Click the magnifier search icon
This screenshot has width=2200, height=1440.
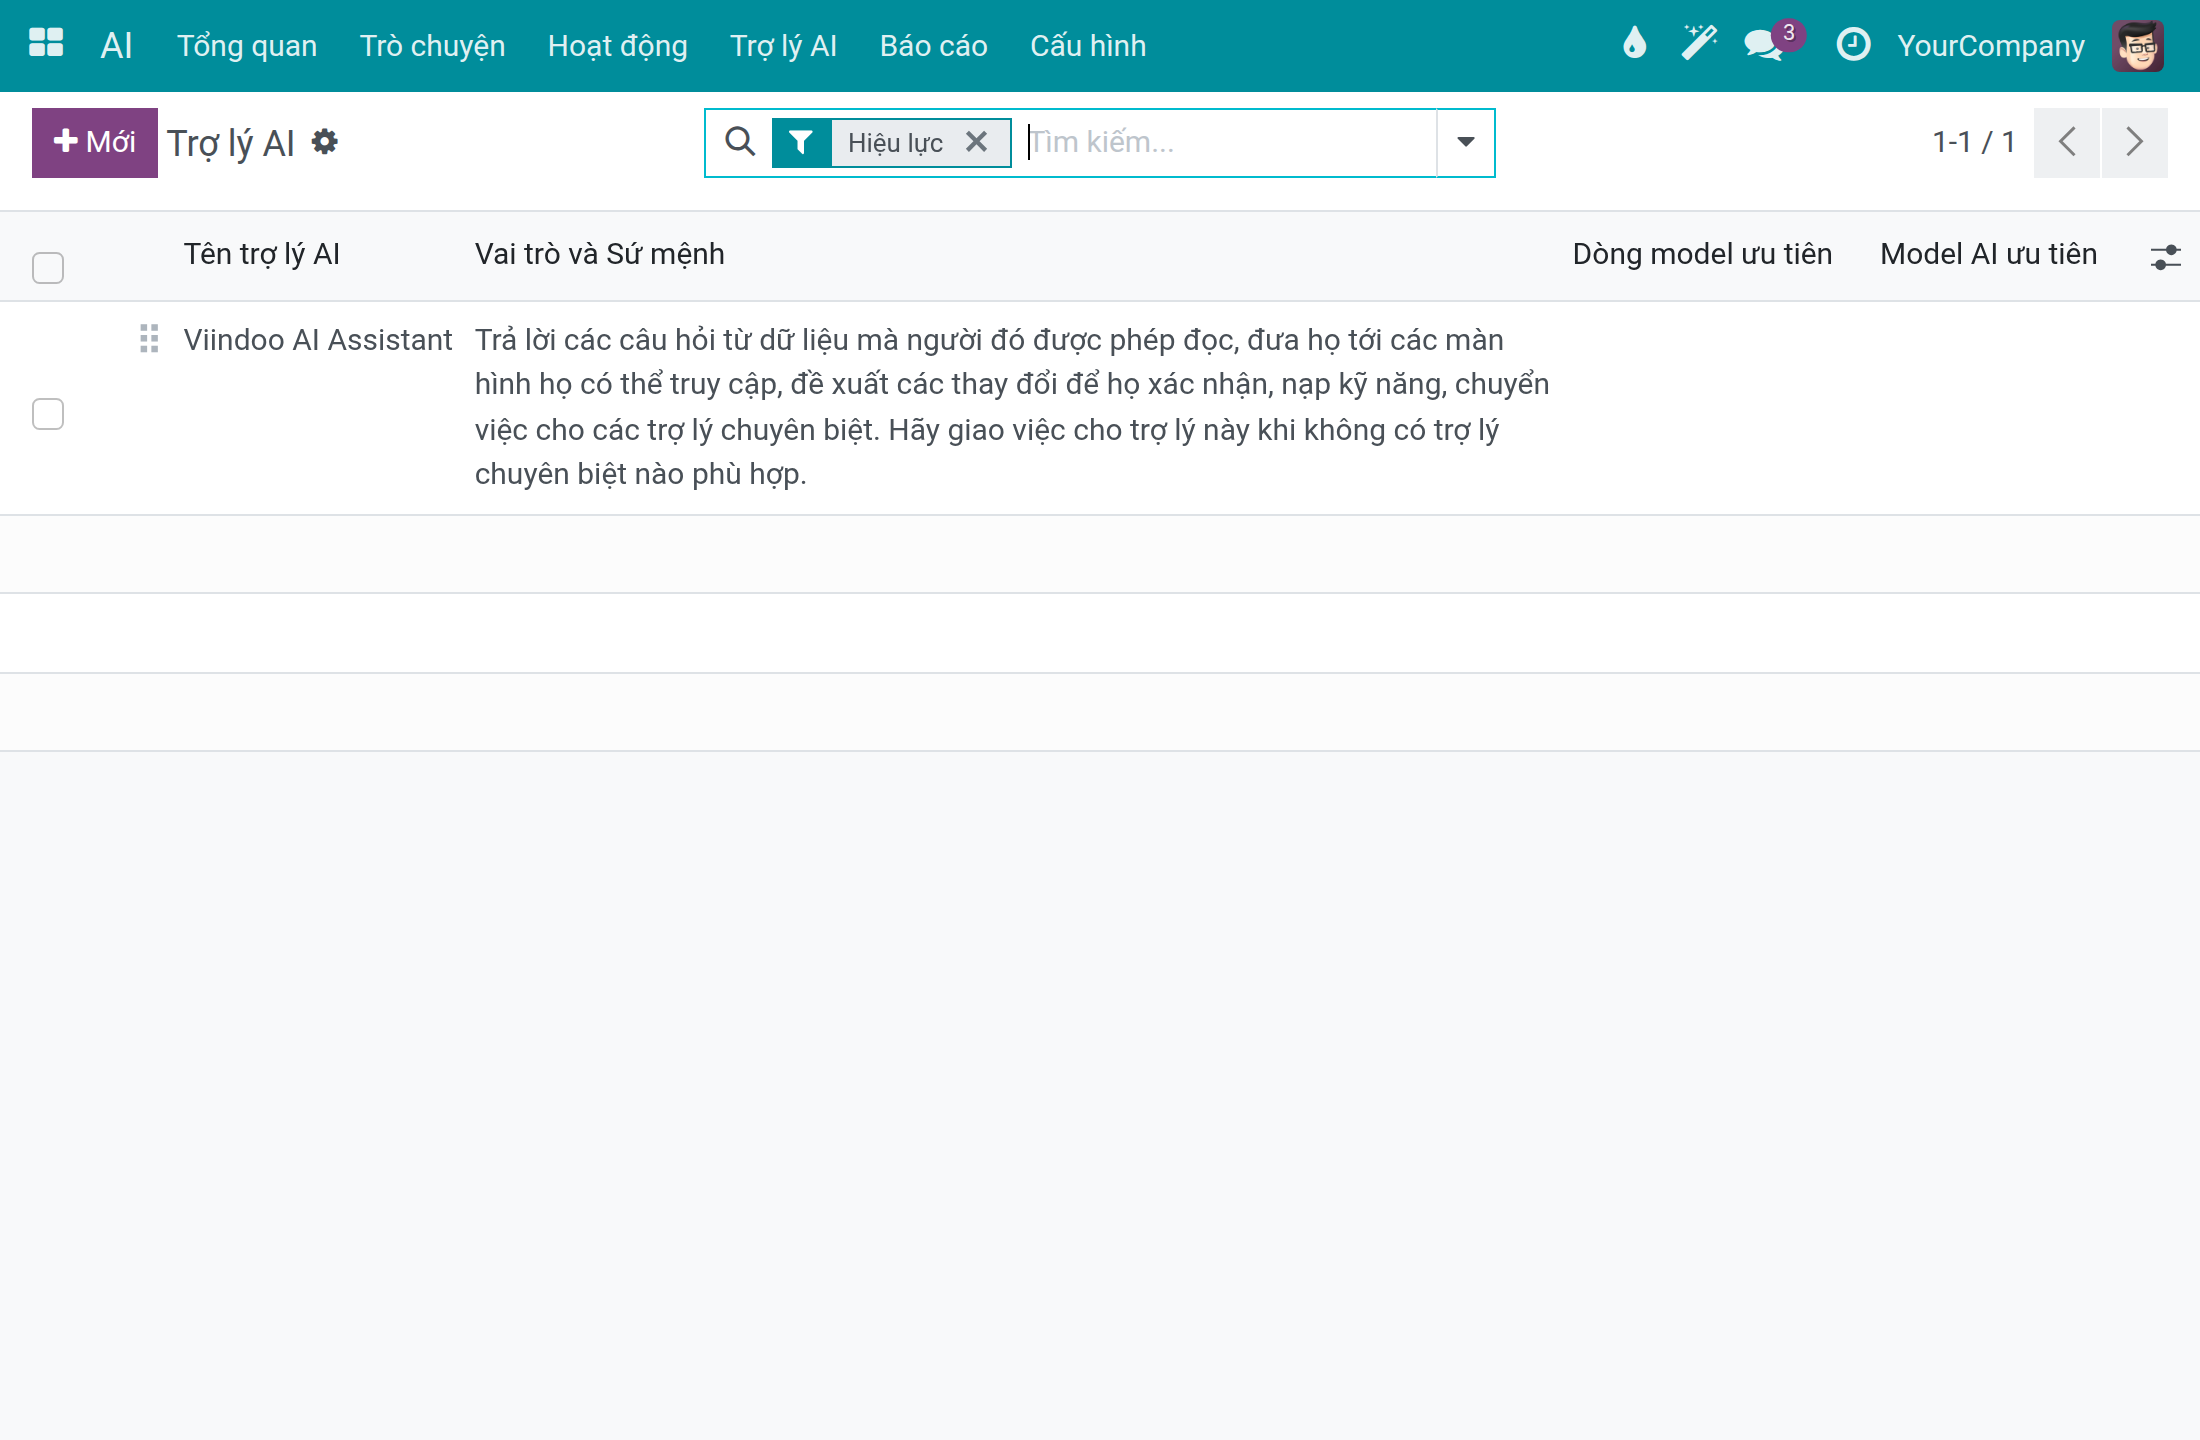[740, 142]
